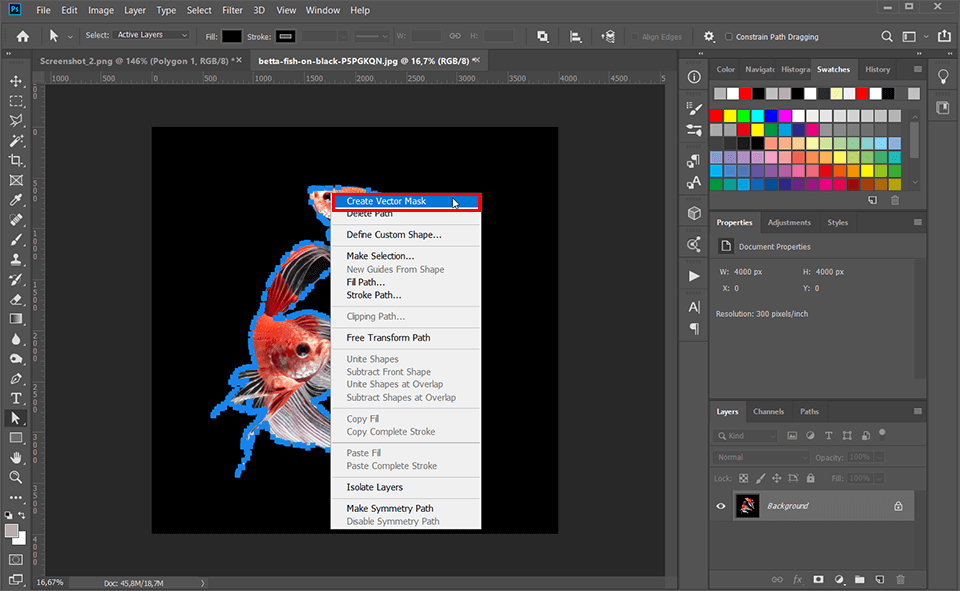
Task: Open the Normal blend mode dropdown
Action: (761, 457)
